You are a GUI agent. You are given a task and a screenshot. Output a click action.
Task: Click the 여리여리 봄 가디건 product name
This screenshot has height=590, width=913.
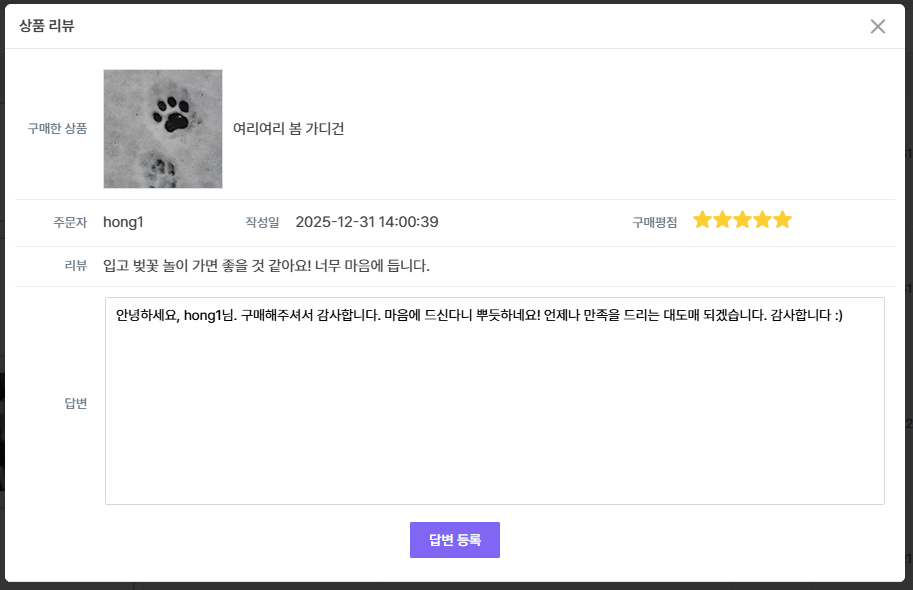pyautogui.click(x=288, y=129)
